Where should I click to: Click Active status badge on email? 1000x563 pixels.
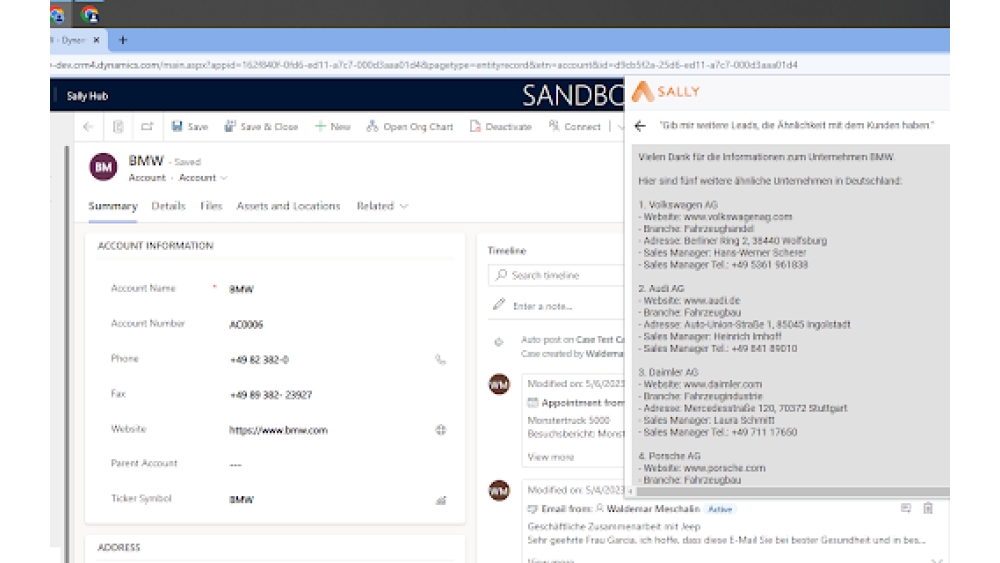pos(720,509)
